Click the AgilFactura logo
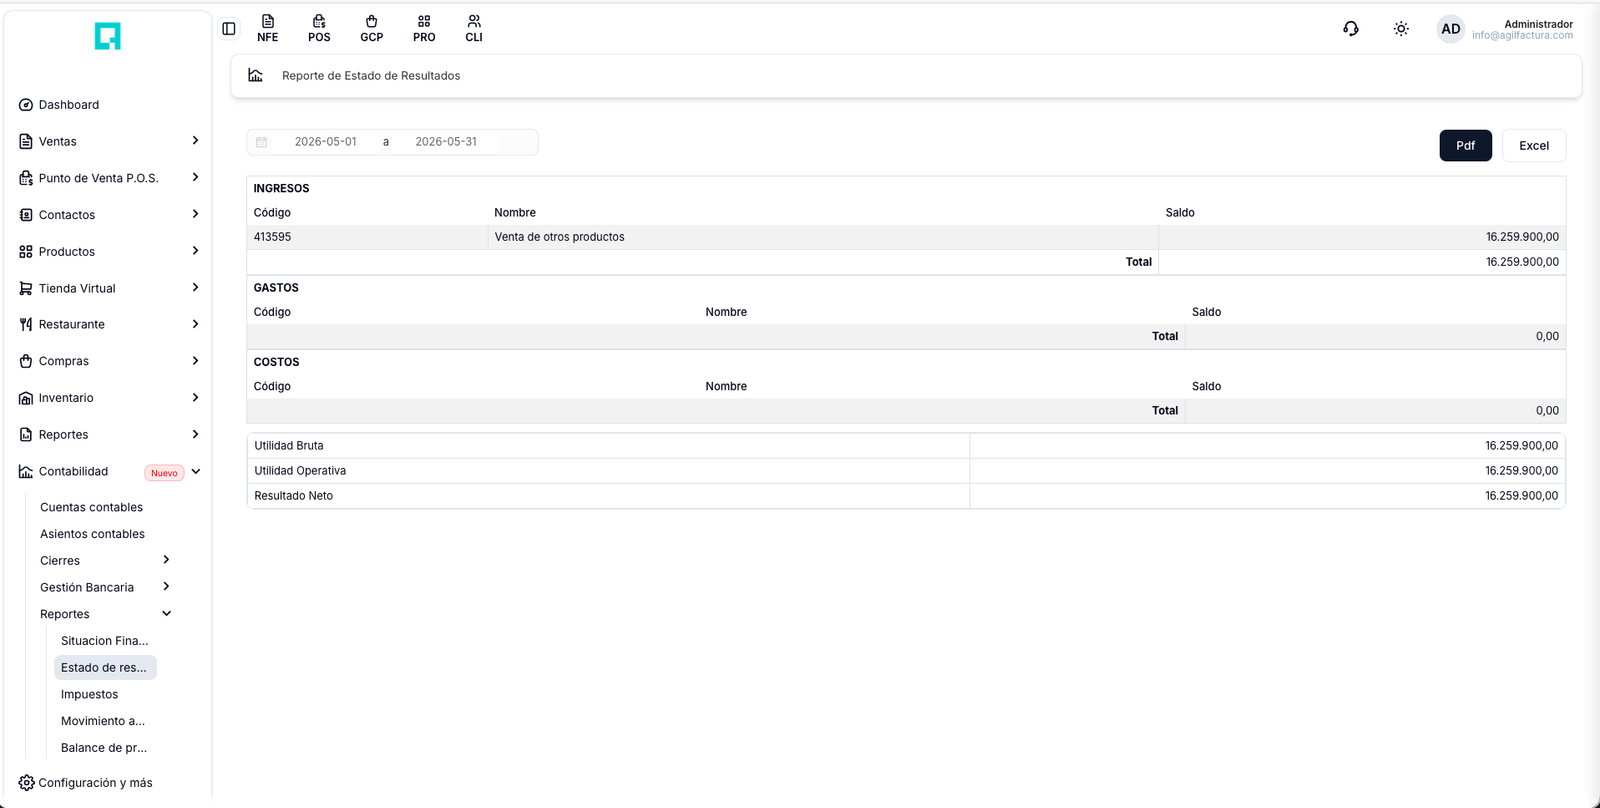This screenshot has width=1600, height=808. pos(108,36)
